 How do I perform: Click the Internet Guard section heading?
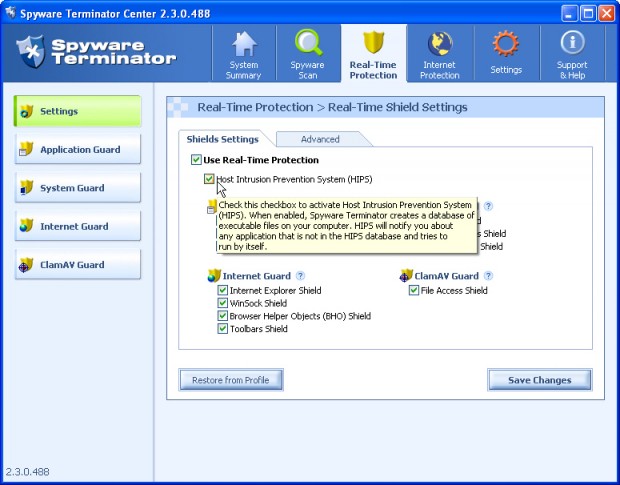coord(257,276)
